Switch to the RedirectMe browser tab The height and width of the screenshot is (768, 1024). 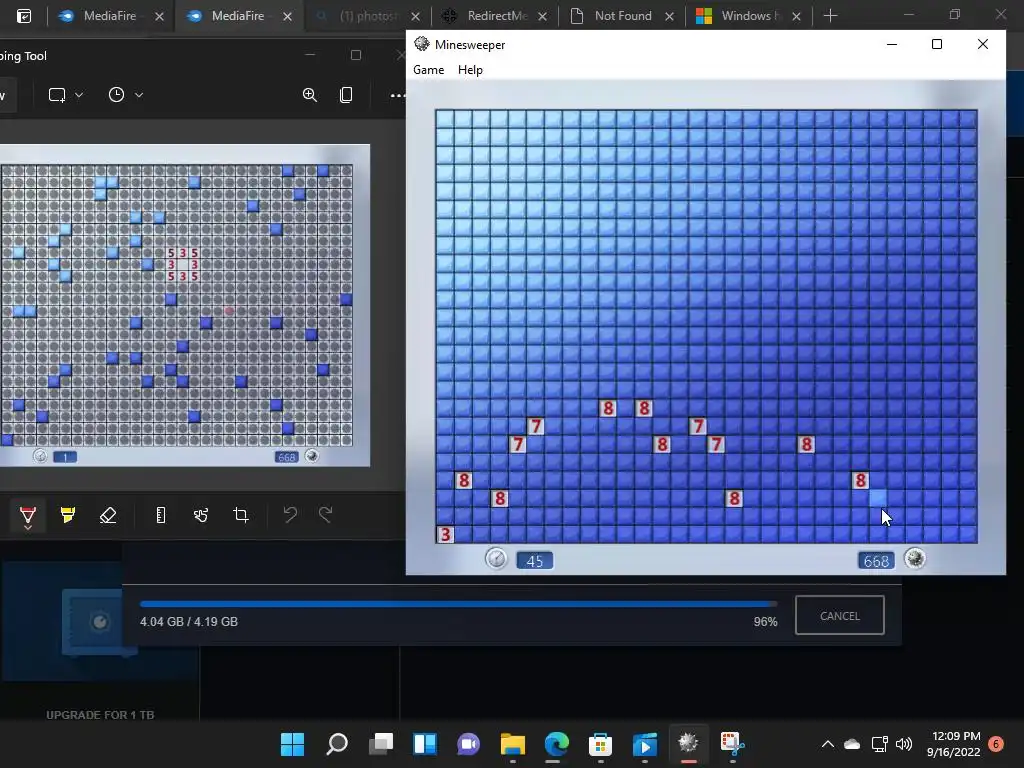497,16
